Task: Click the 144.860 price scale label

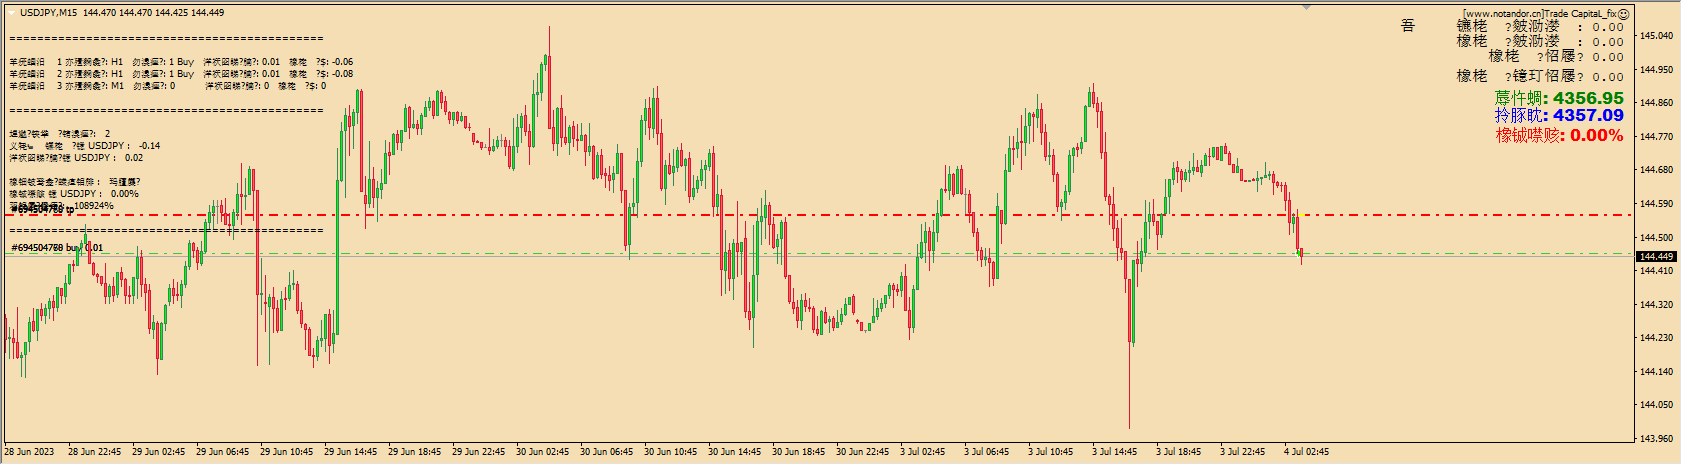Action: coord(1657,103)
